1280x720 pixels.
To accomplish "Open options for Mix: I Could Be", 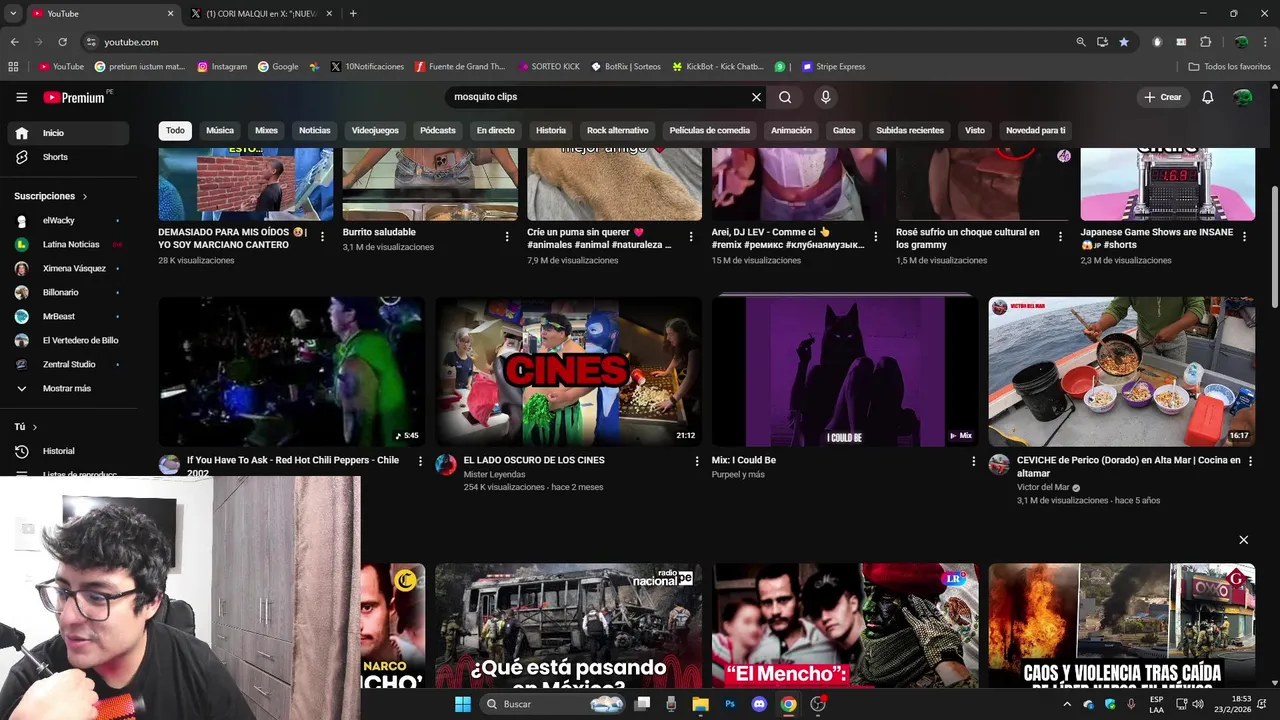I will click(x=973, y=461).
